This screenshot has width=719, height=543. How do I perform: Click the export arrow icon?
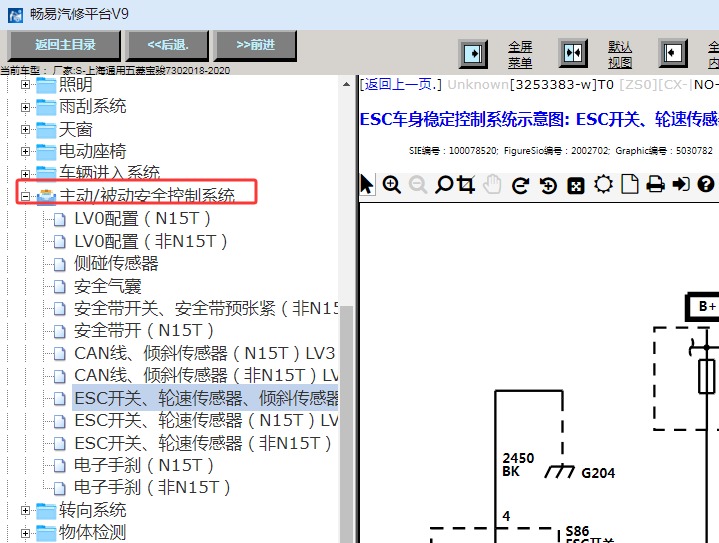(681, 185)
